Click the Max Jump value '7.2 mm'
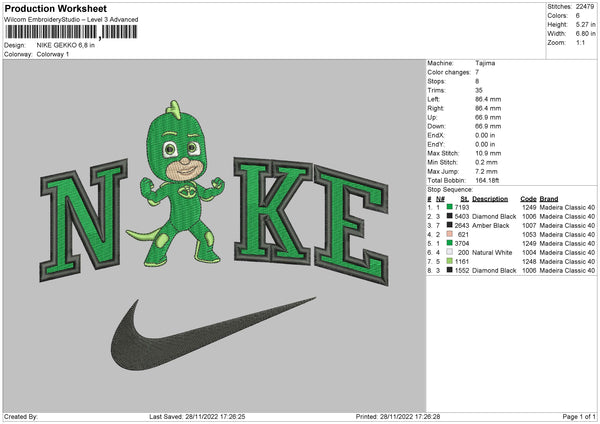Image resolution: width=600 pixels, height=424 pixels. click(x=486, y=171)
